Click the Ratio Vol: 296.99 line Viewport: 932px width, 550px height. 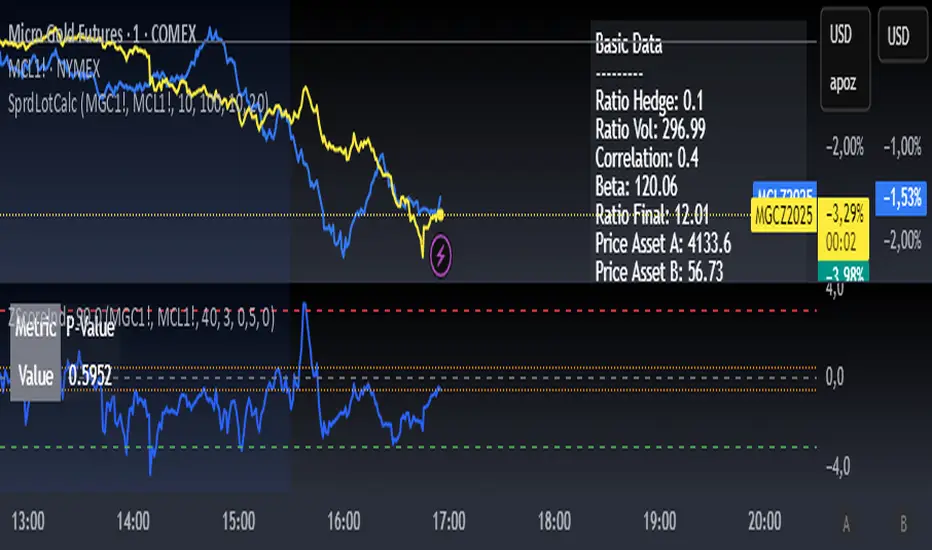pyautogui.click(x=650, y=130)
